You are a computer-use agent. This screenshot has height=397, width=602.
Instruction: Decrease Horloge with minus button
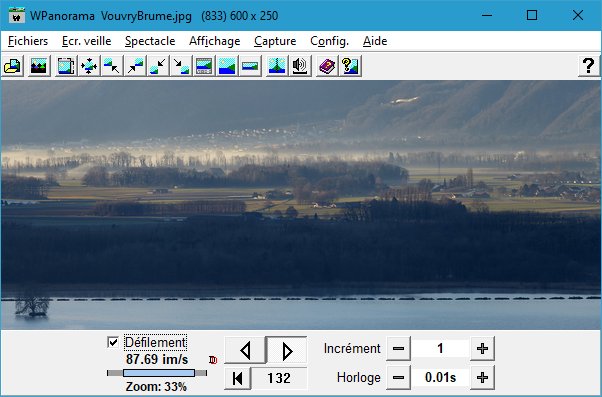tap(398, 378)
